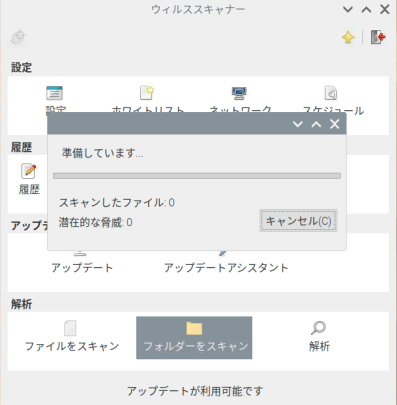Open the ネットワーク network icon

[x=239, y=93]
